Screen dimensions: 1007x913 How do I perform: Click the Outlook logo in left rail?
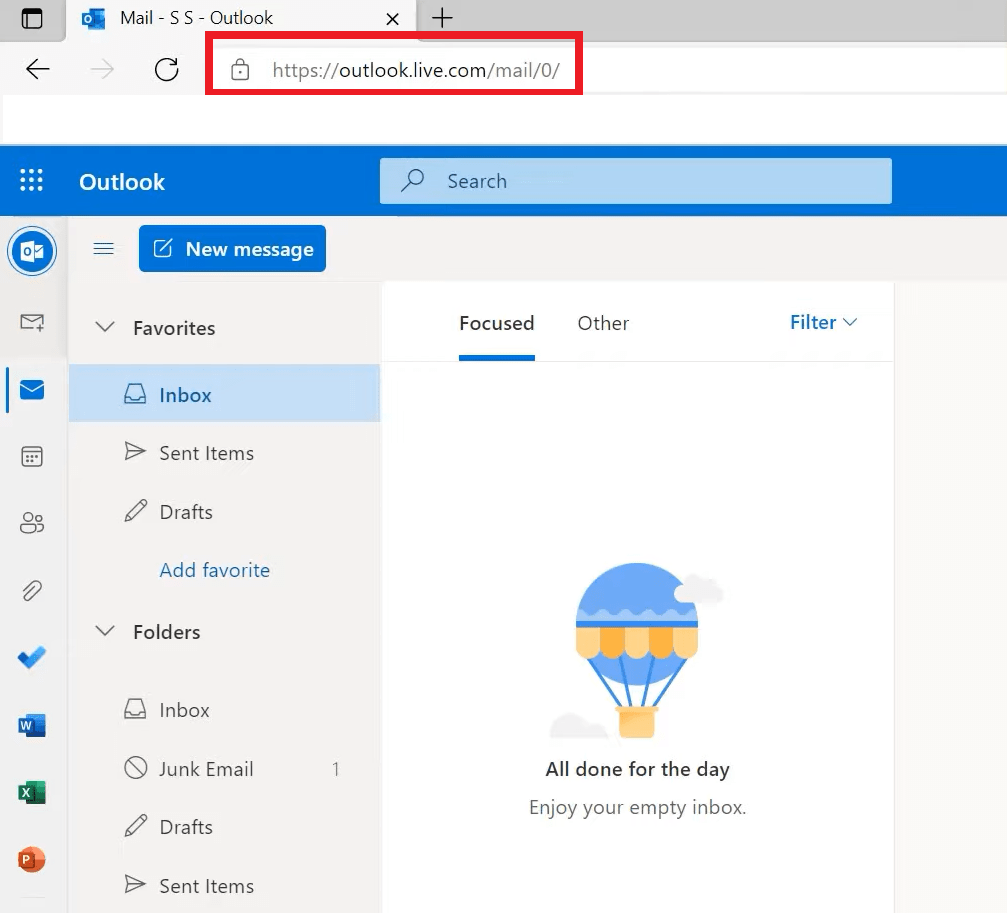click(x=32, y=251)
